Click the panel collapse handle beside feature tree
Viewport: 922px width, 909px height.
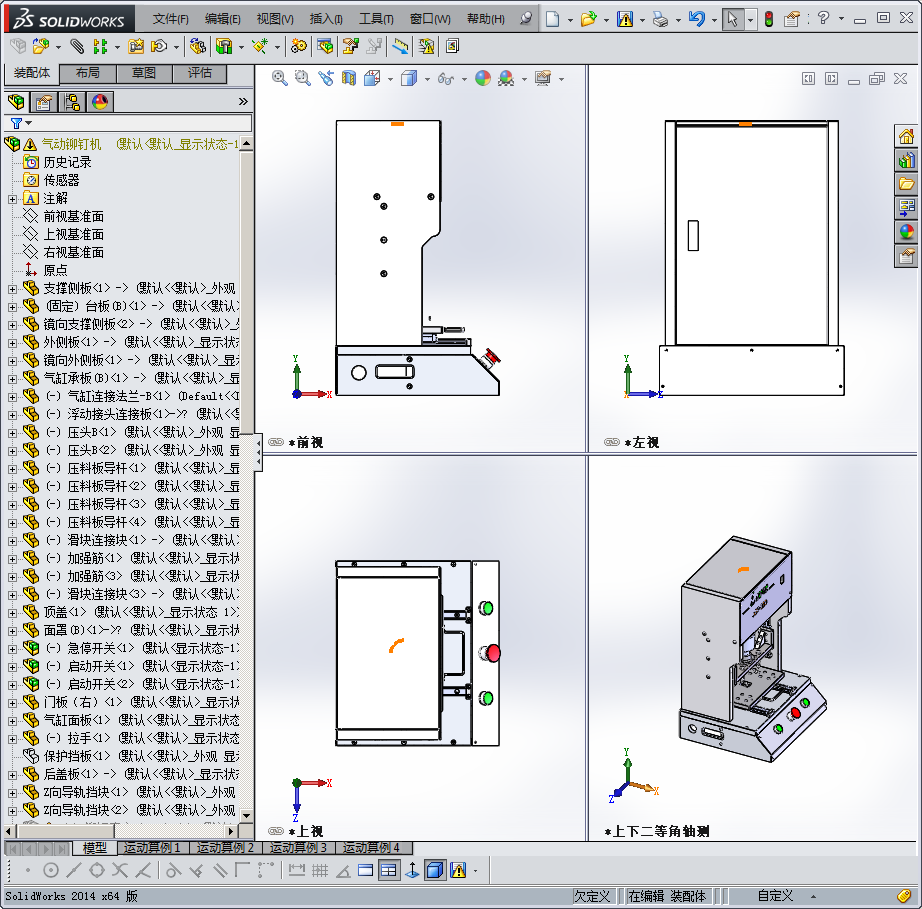(x=258, y=453)
